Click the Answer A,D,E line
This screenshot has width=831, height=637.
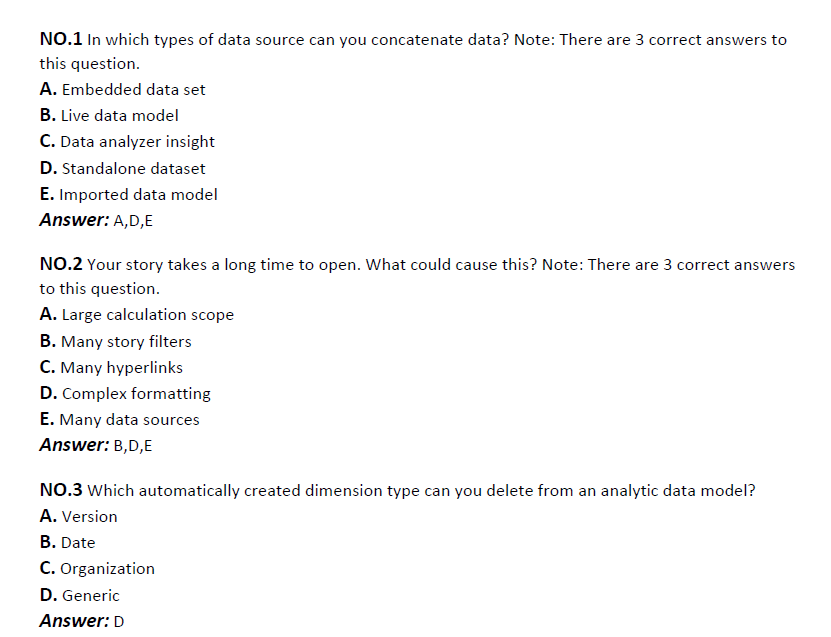pos(96,220)
